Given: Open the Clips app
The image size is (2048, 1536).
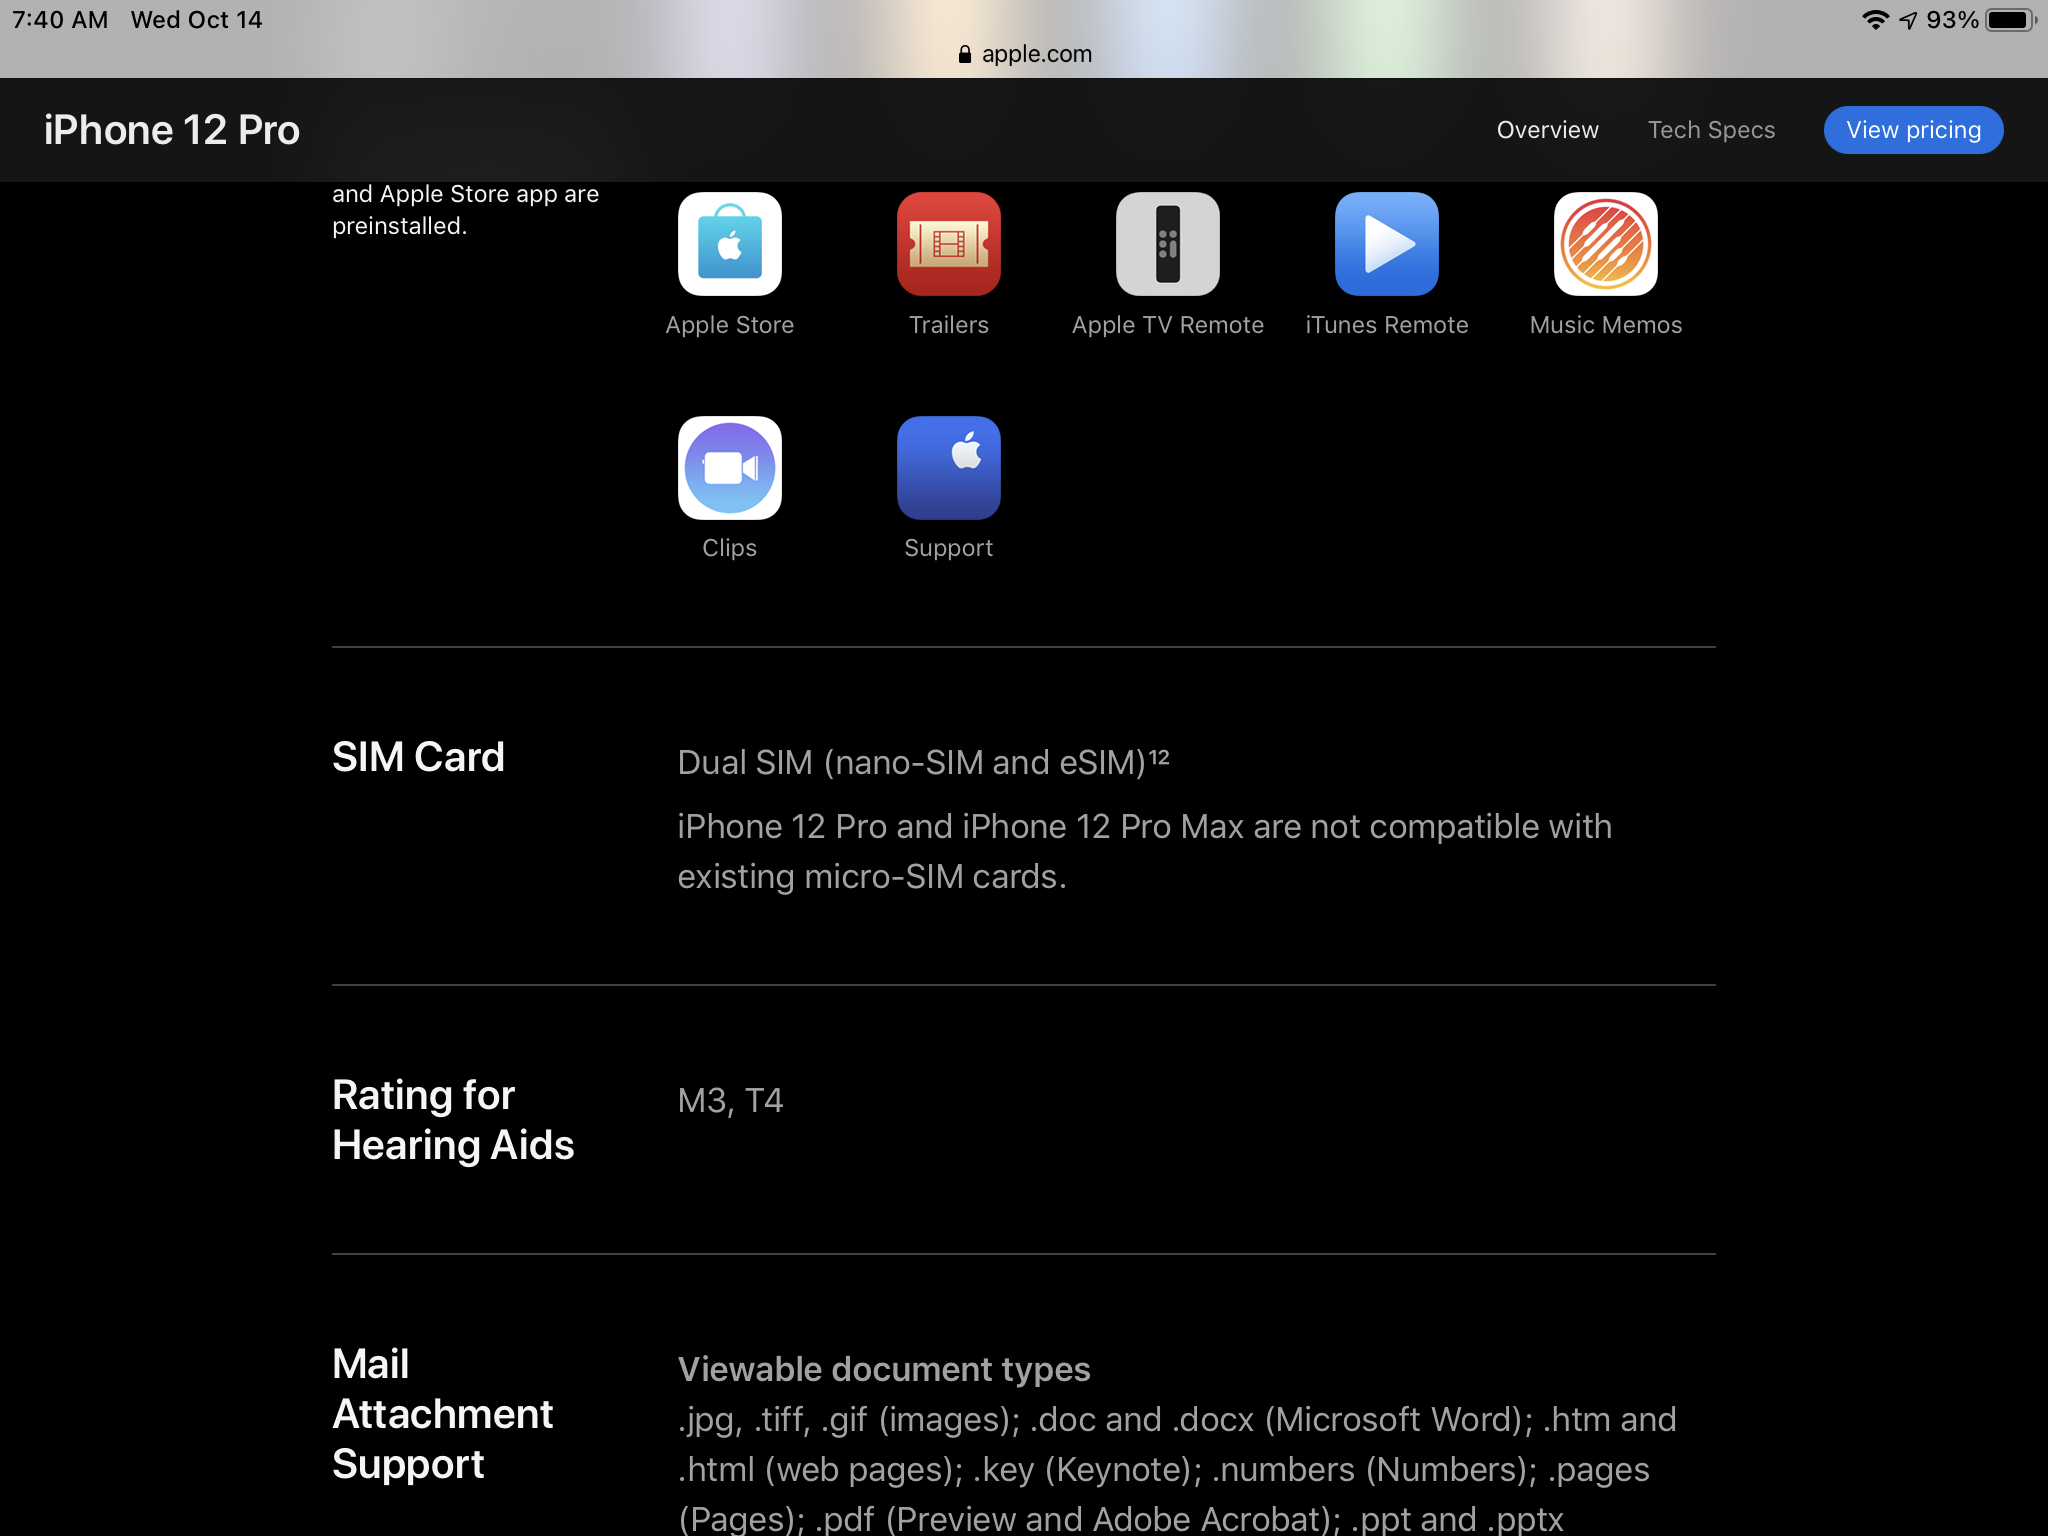Looking at the screenshot, I should point(729,468).
